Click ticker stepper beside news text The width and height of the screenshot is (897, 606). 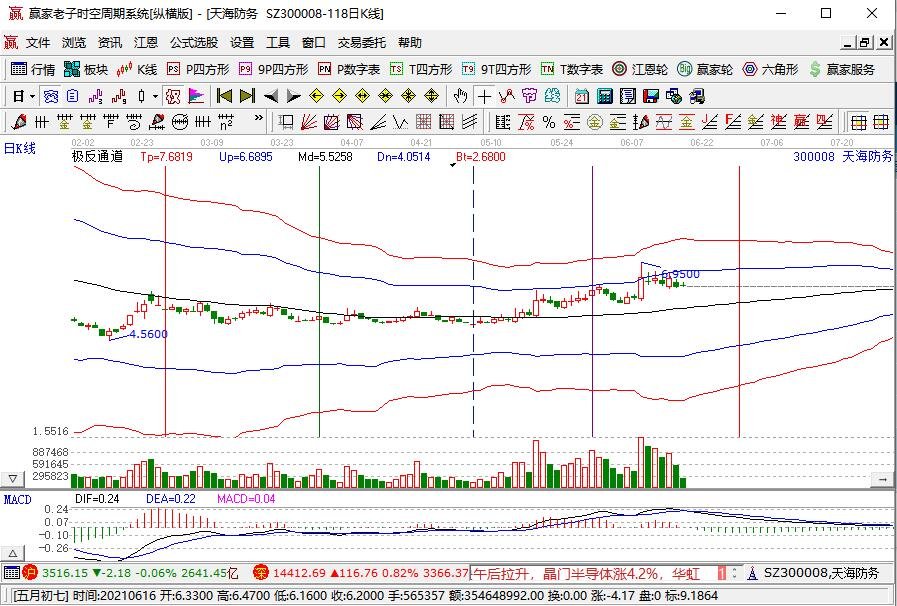(737, 573)
